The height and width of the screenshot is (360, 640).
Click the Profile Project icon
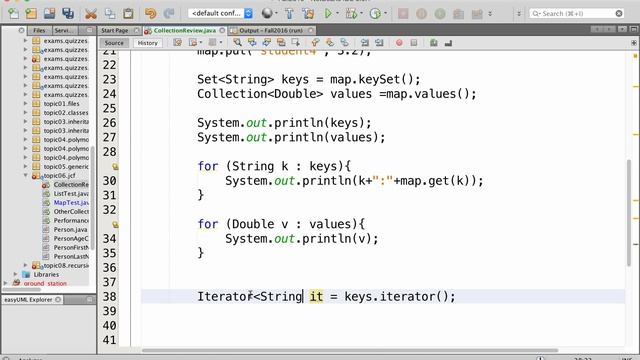coord(375,13)
